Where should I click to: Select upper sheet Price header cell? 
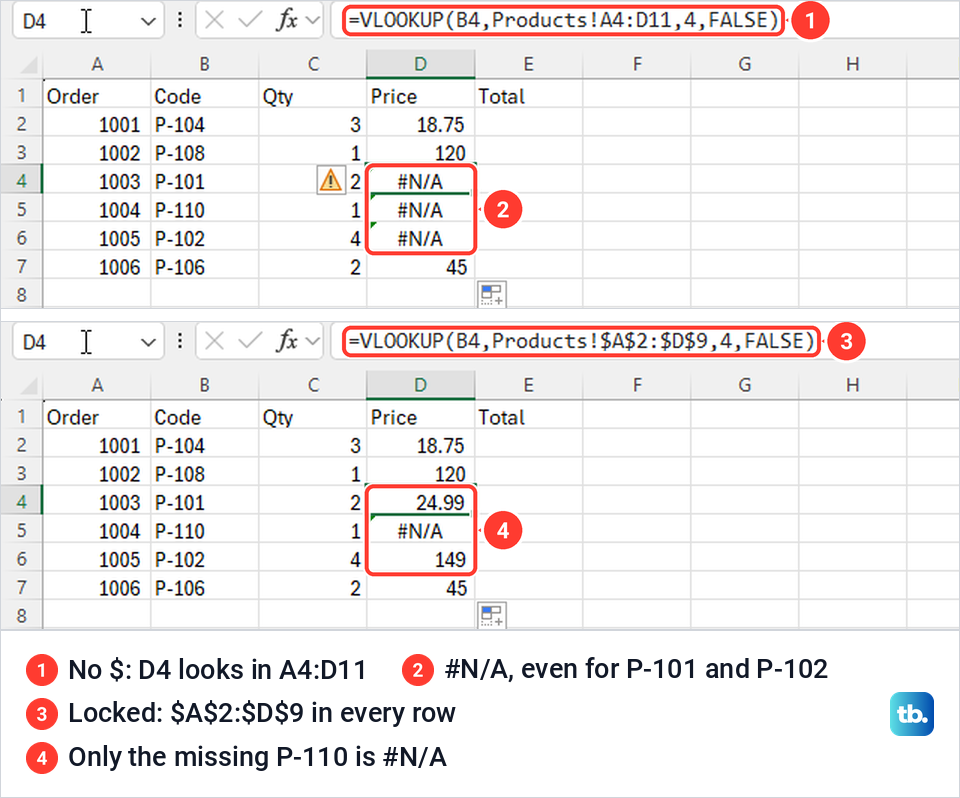pyautogui.click(x=421, y=96)
